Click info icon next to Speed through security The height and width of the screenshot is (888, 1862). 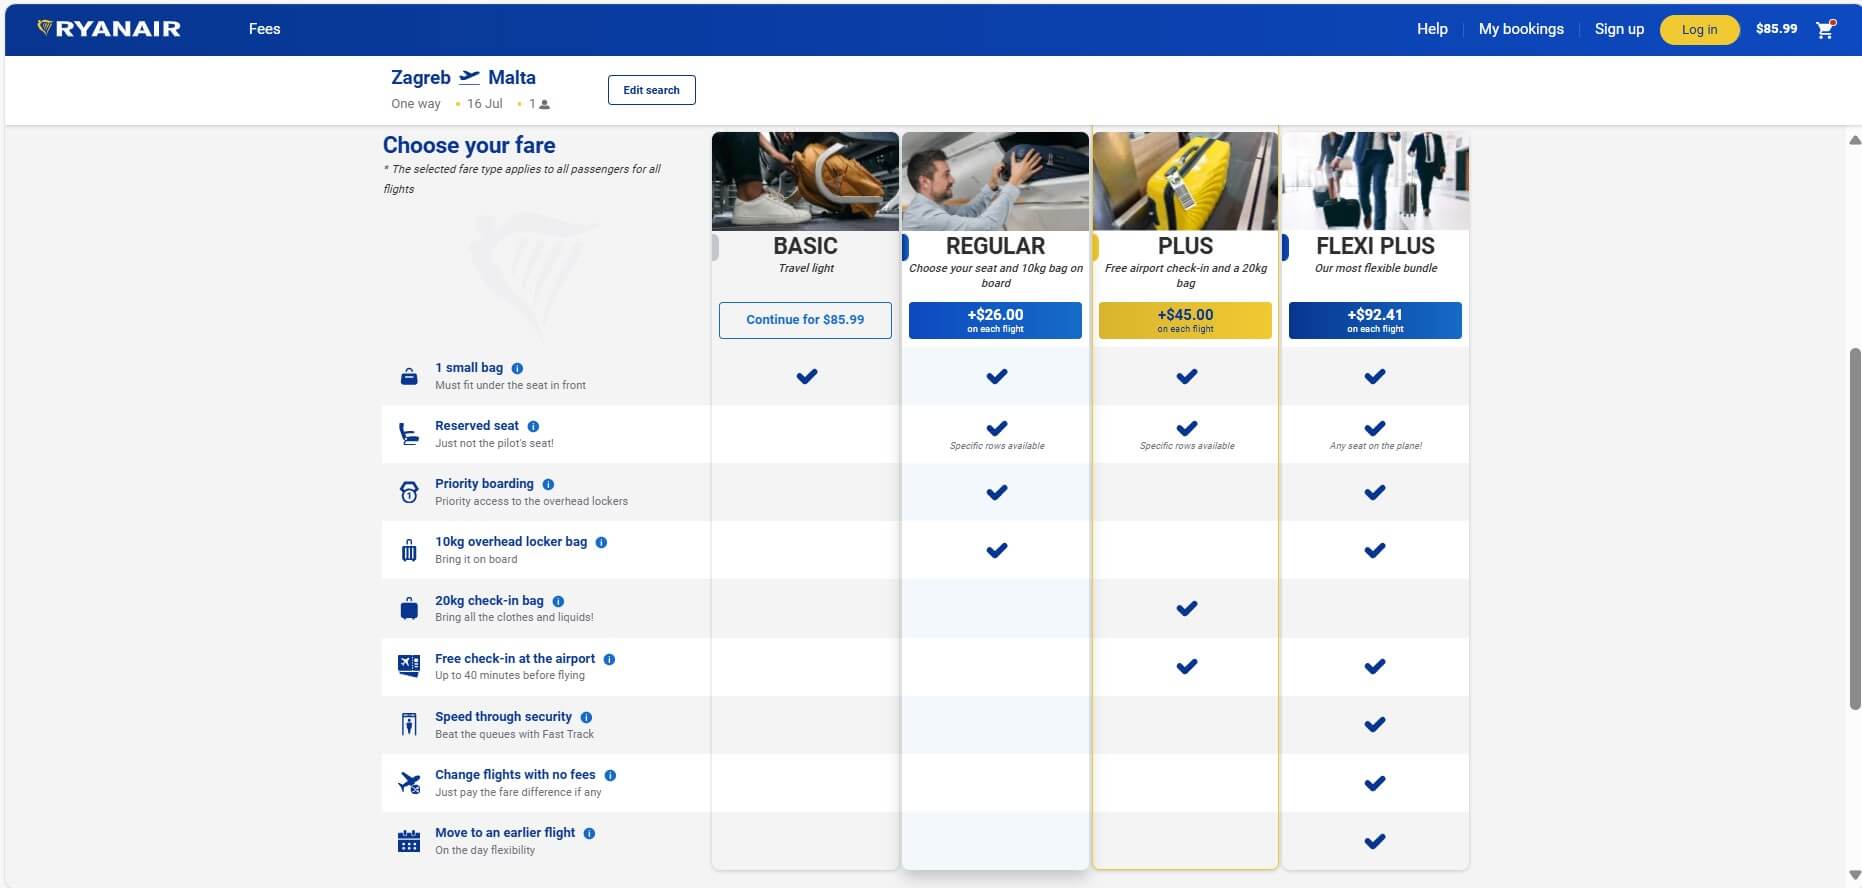click(586, 717)
